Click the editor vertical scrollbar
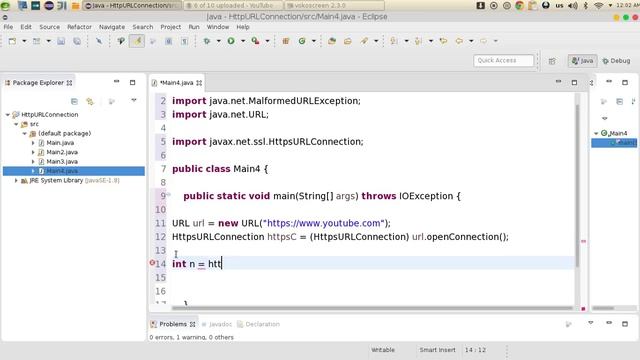Screen dimensions: 640x360 coord(577,186)
